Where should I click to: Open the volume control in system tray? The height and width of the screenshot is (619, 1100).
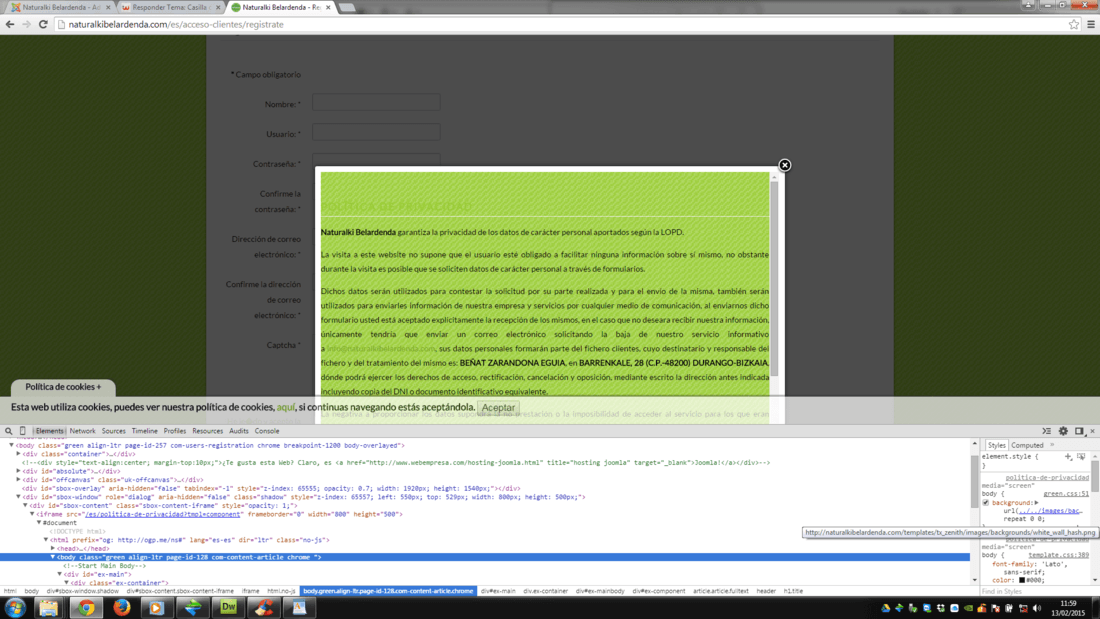(1037, 608)
